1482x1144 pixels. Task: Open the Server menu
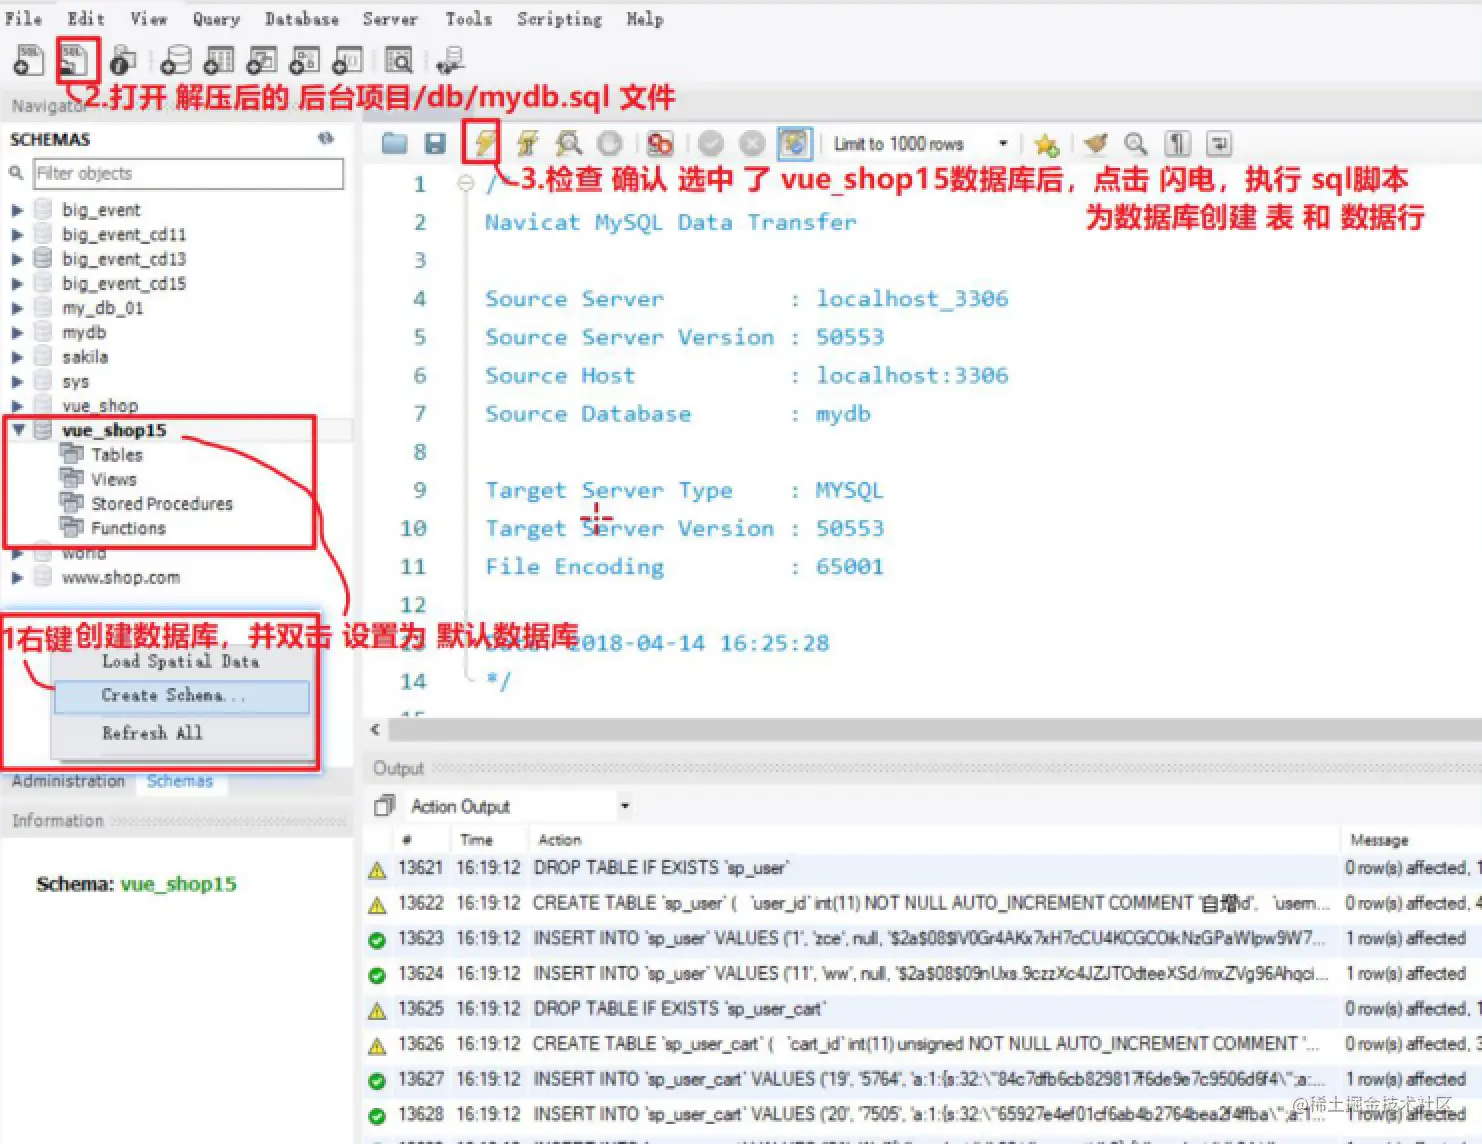coord(390,18)
